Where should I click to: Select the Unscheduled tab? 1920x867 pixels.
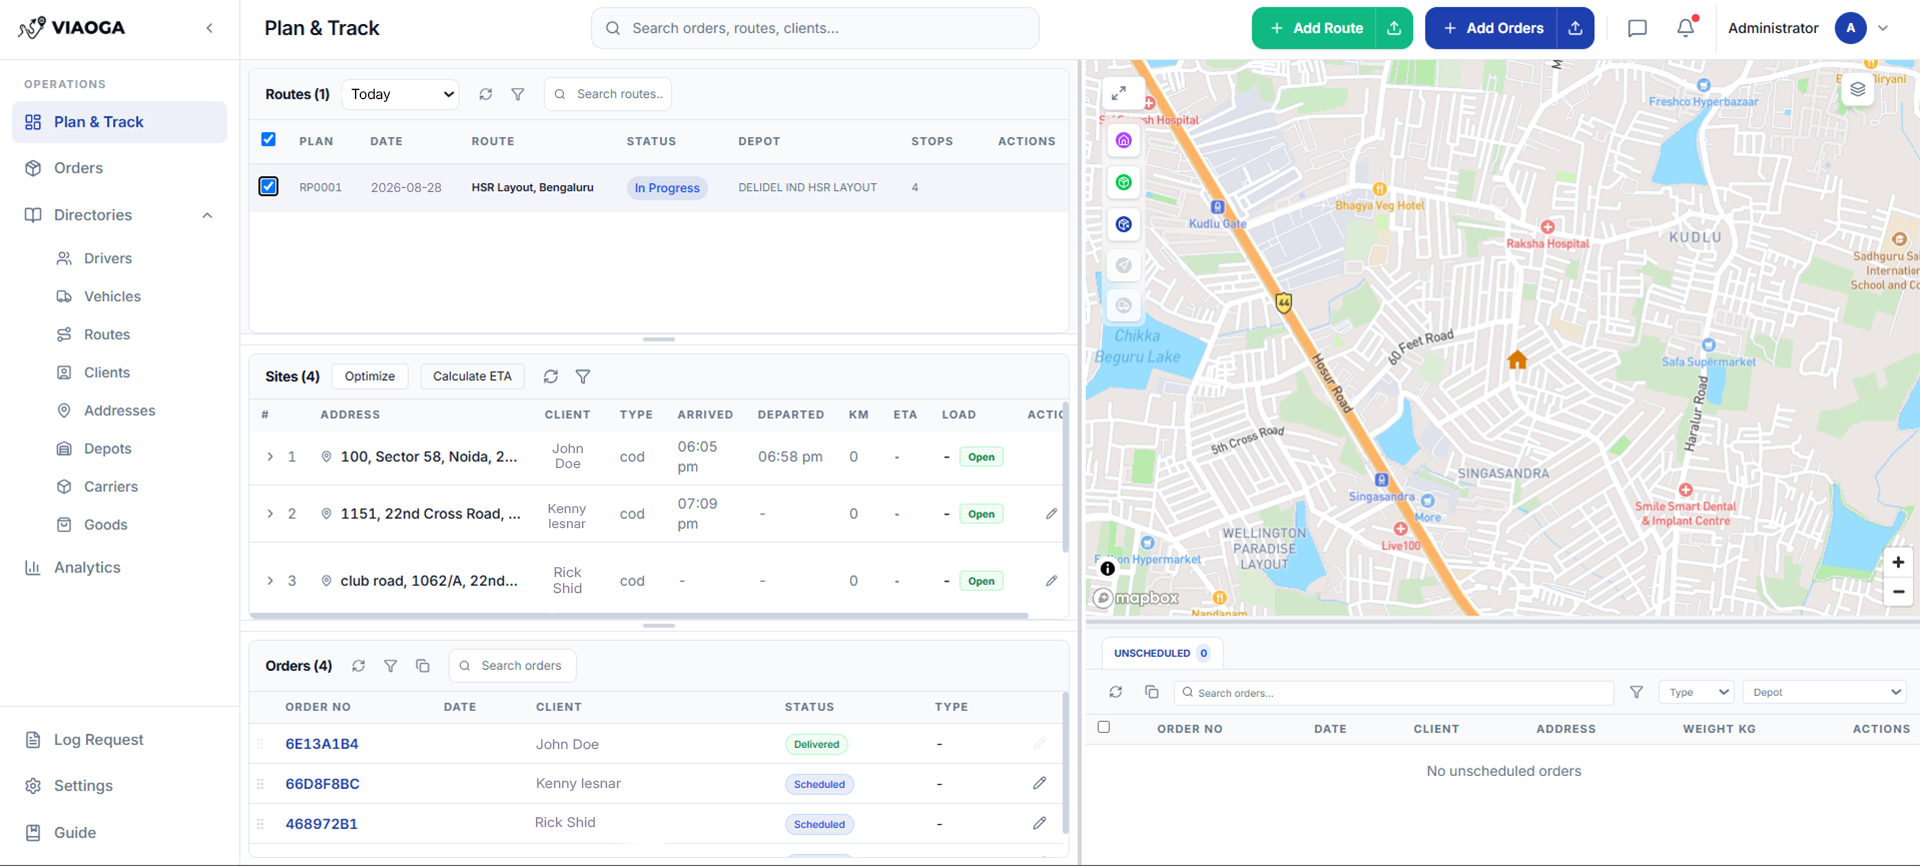click(1161, 653)
